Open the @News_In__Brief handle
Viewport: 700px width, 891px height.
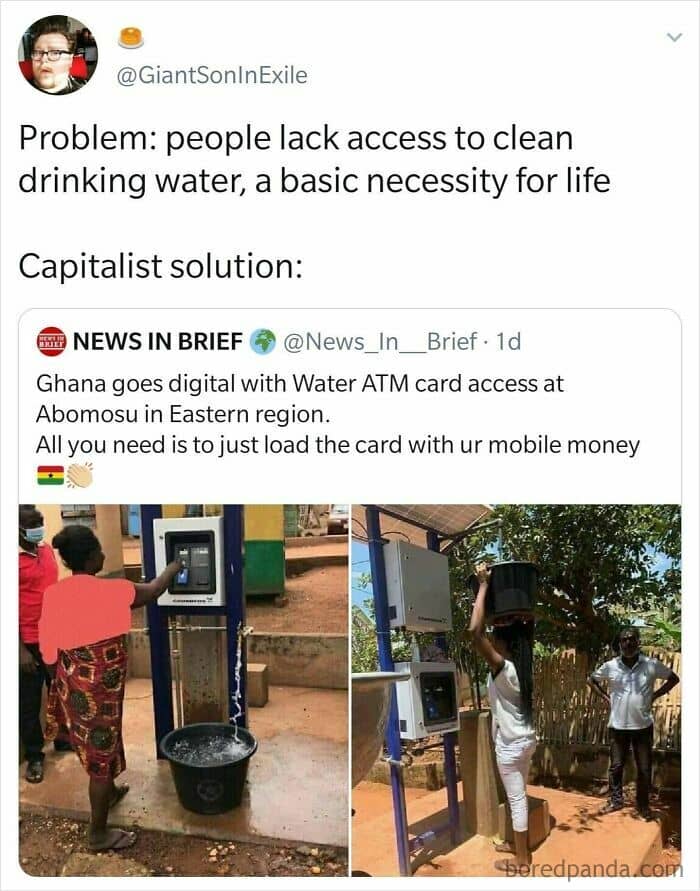coord(380,342)
